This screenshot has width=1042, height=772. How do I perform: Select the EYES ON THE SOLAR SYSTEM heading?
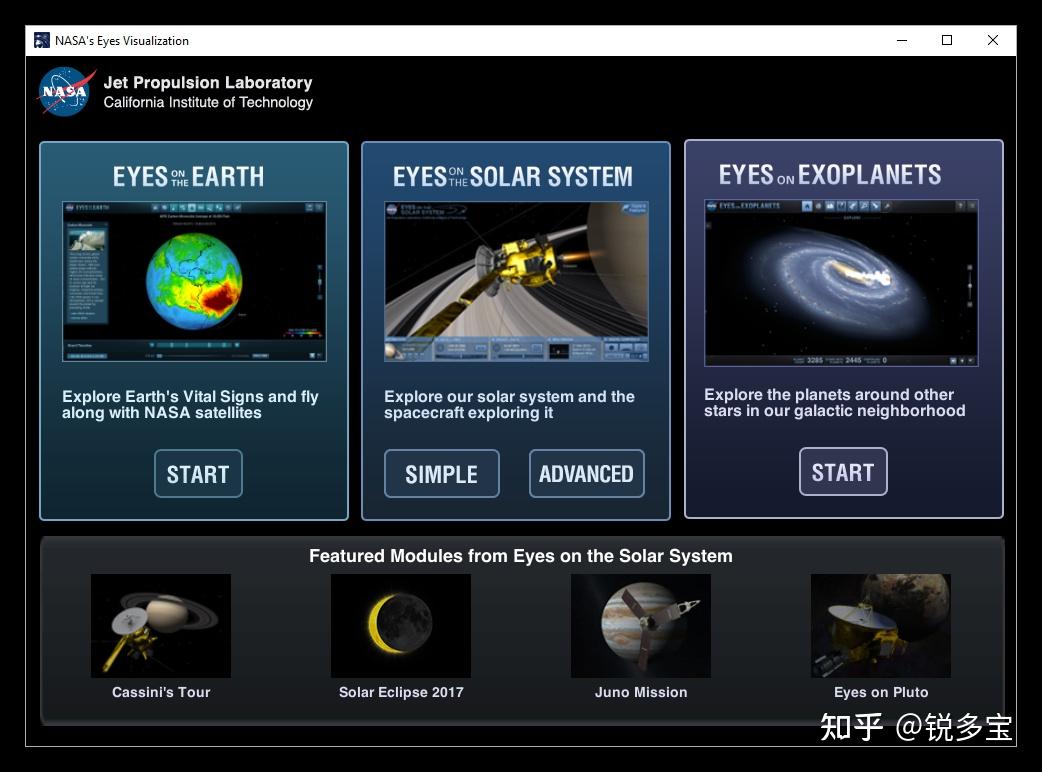point(515,175)
